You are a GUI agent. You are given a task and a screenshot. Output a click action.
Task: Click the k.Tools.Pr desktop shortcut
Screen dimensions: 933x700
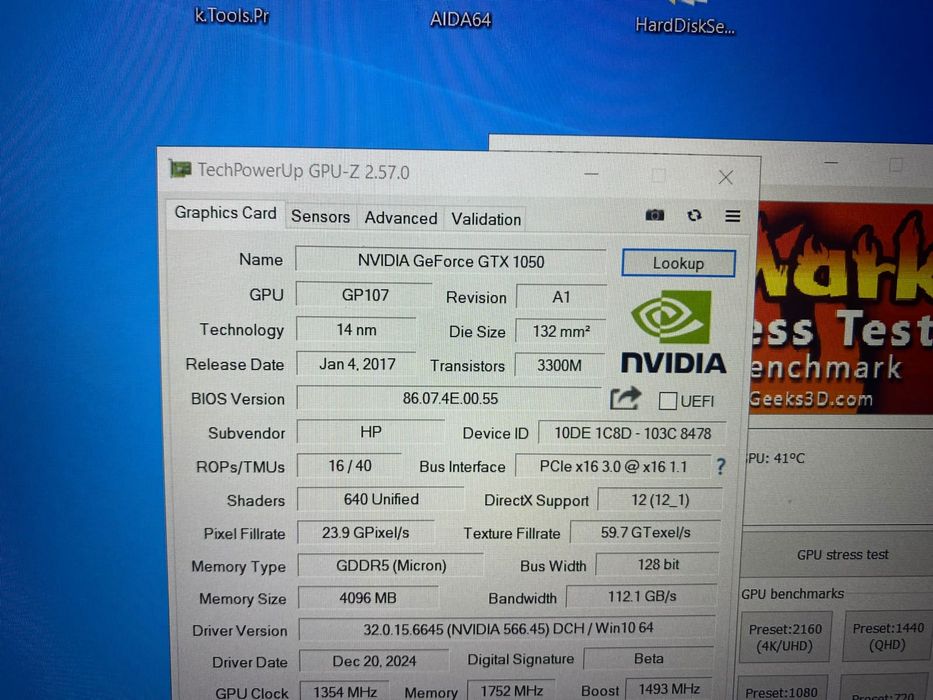pyautogui.click(x=232, y=15)
